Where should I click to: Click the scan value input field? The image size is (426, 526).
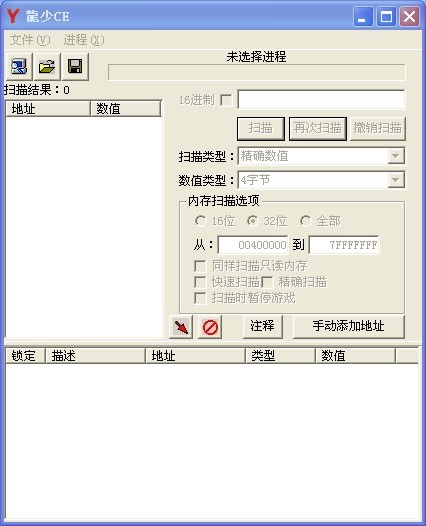[x=321, y=99]
